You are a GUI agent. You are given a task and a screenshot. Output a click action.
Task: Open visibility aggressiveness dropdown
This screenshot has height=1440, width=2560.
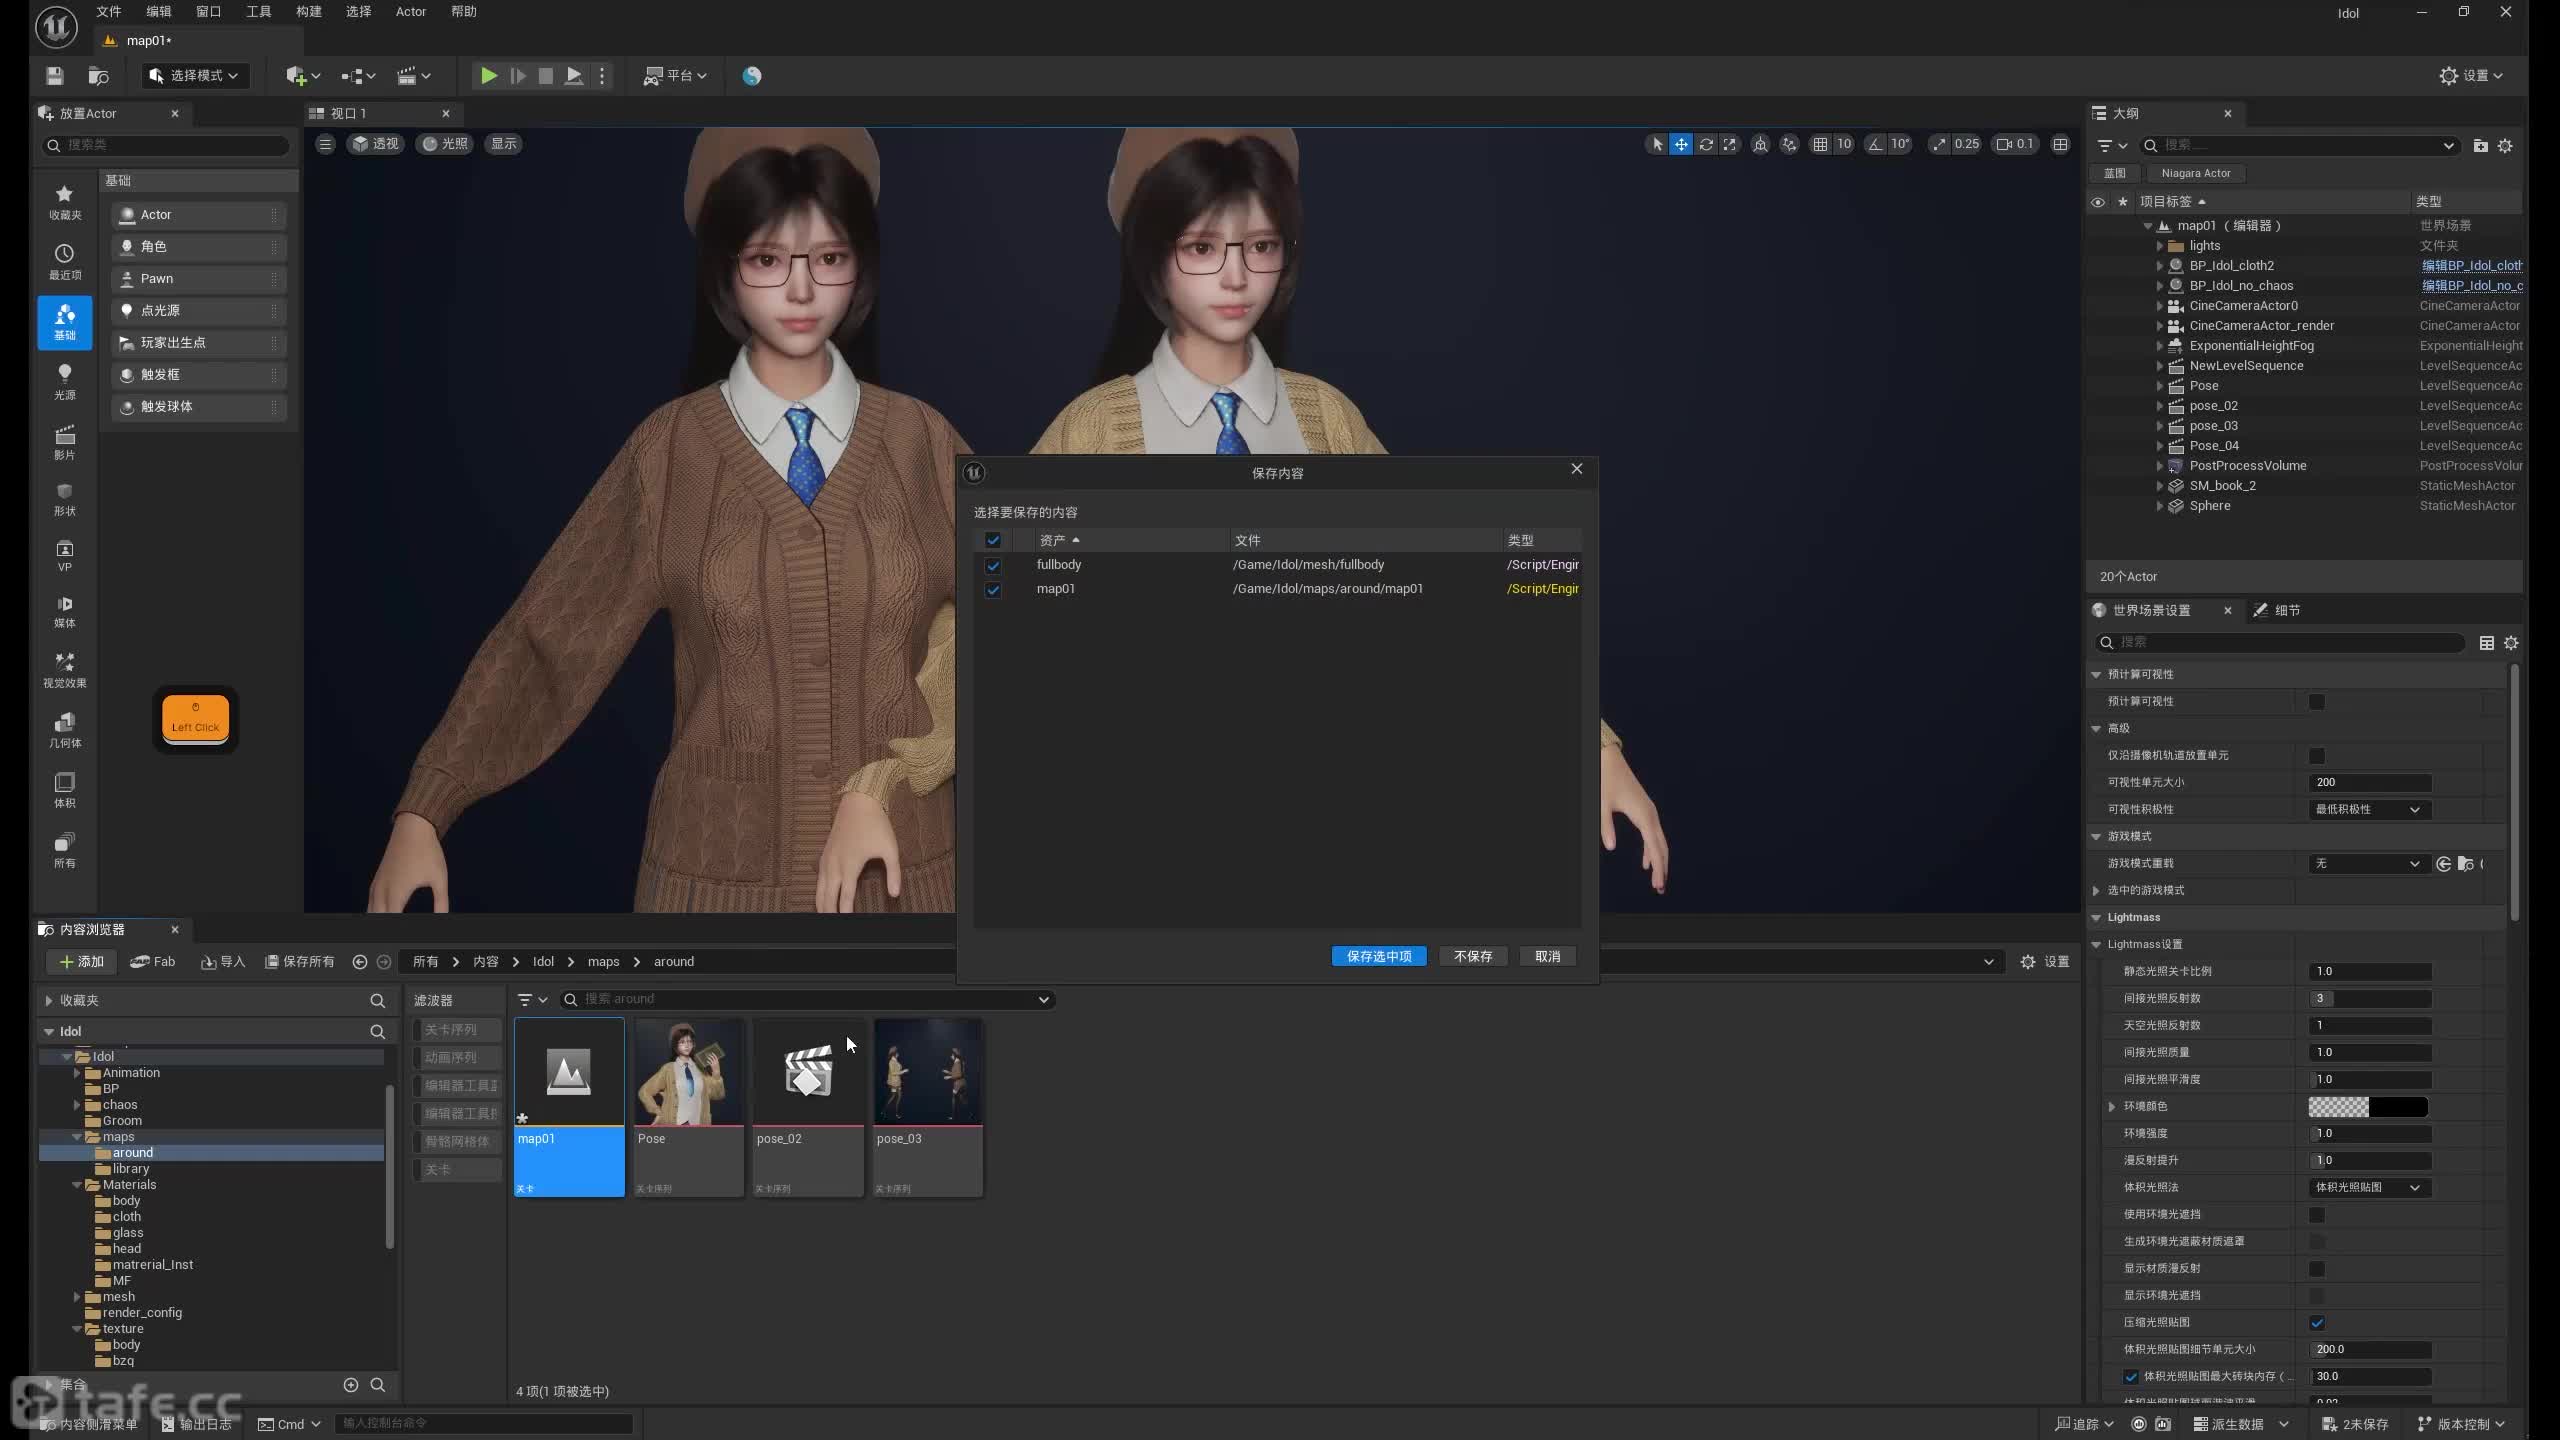pyautogui.click(x=2370, y=810)
